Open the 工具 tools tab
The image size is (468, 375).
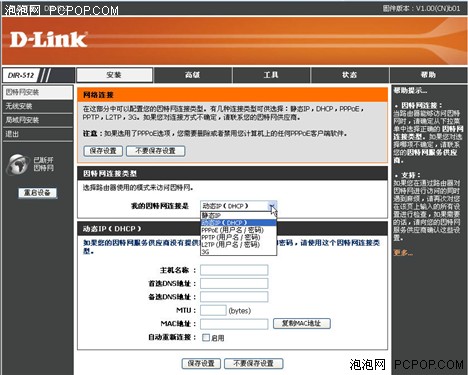pyautogui.click(x=271, y=75)
